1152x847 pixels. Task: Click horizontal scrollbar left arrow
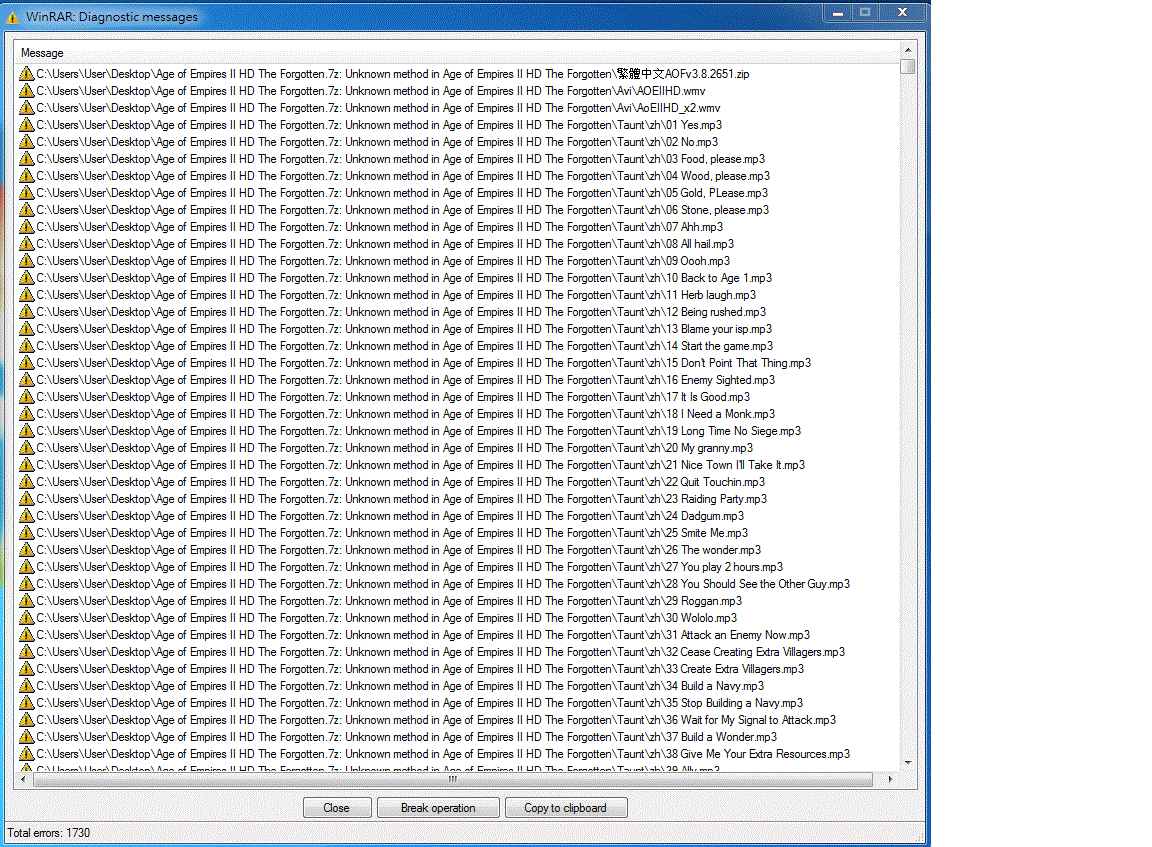(x=24, y=779)
